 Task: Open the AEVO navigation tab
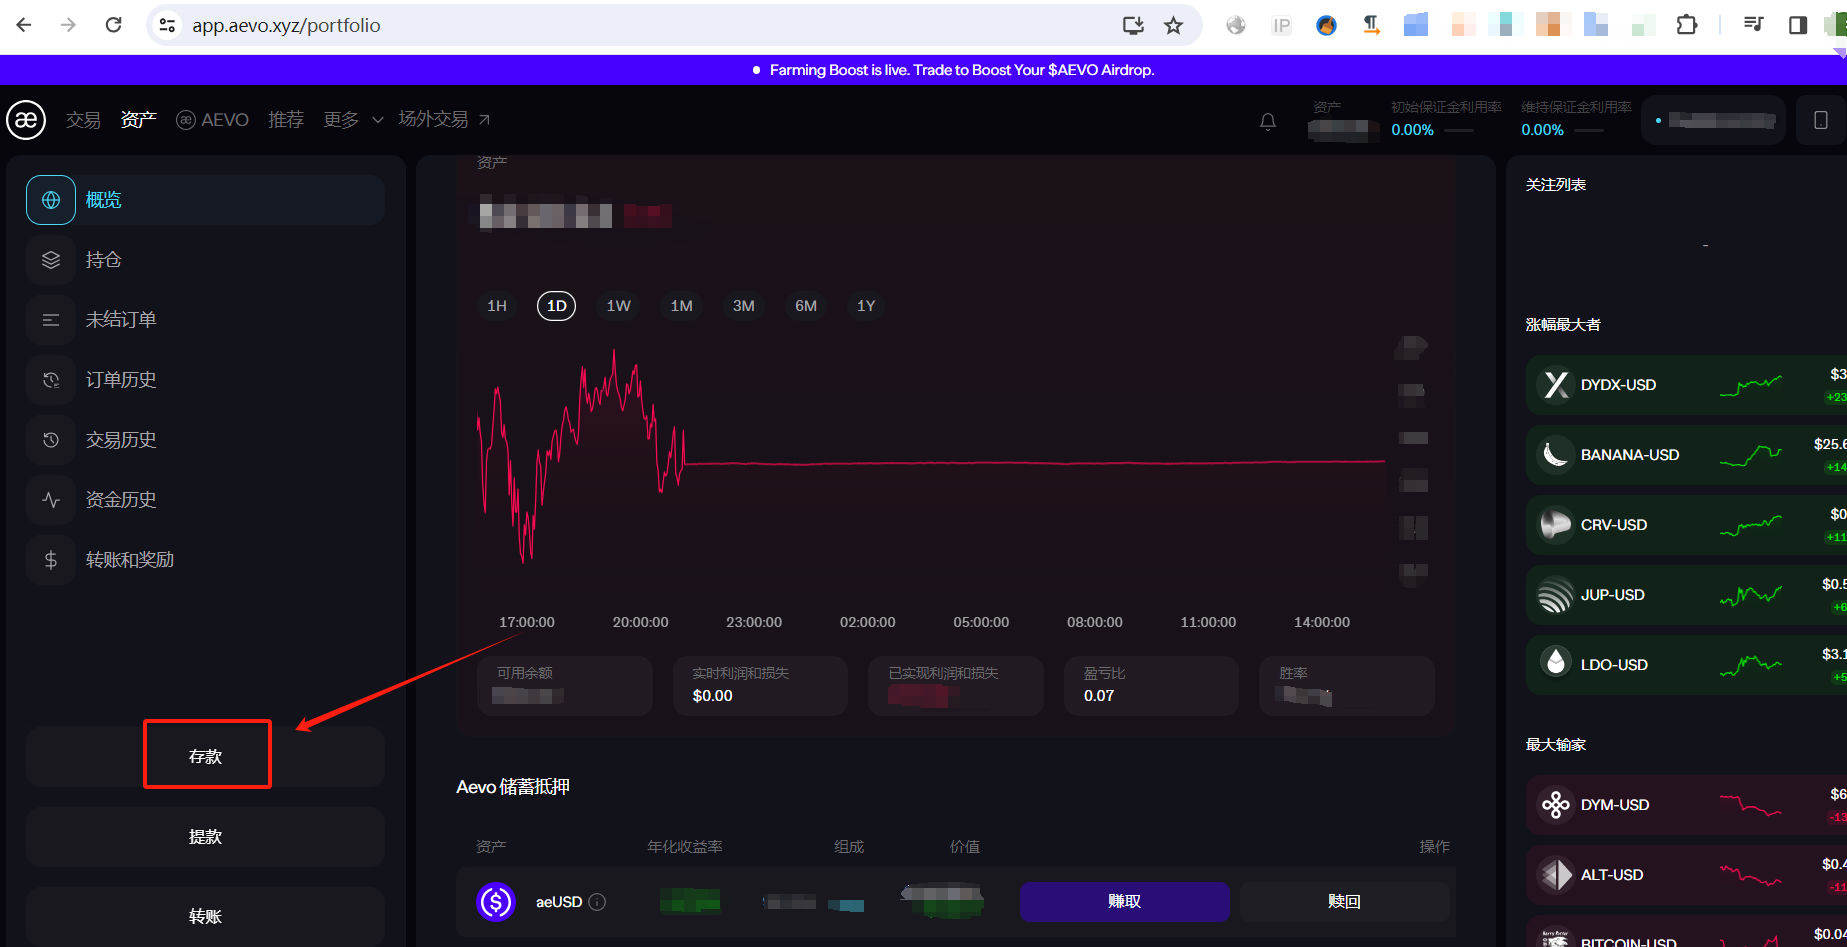point(212,120)
